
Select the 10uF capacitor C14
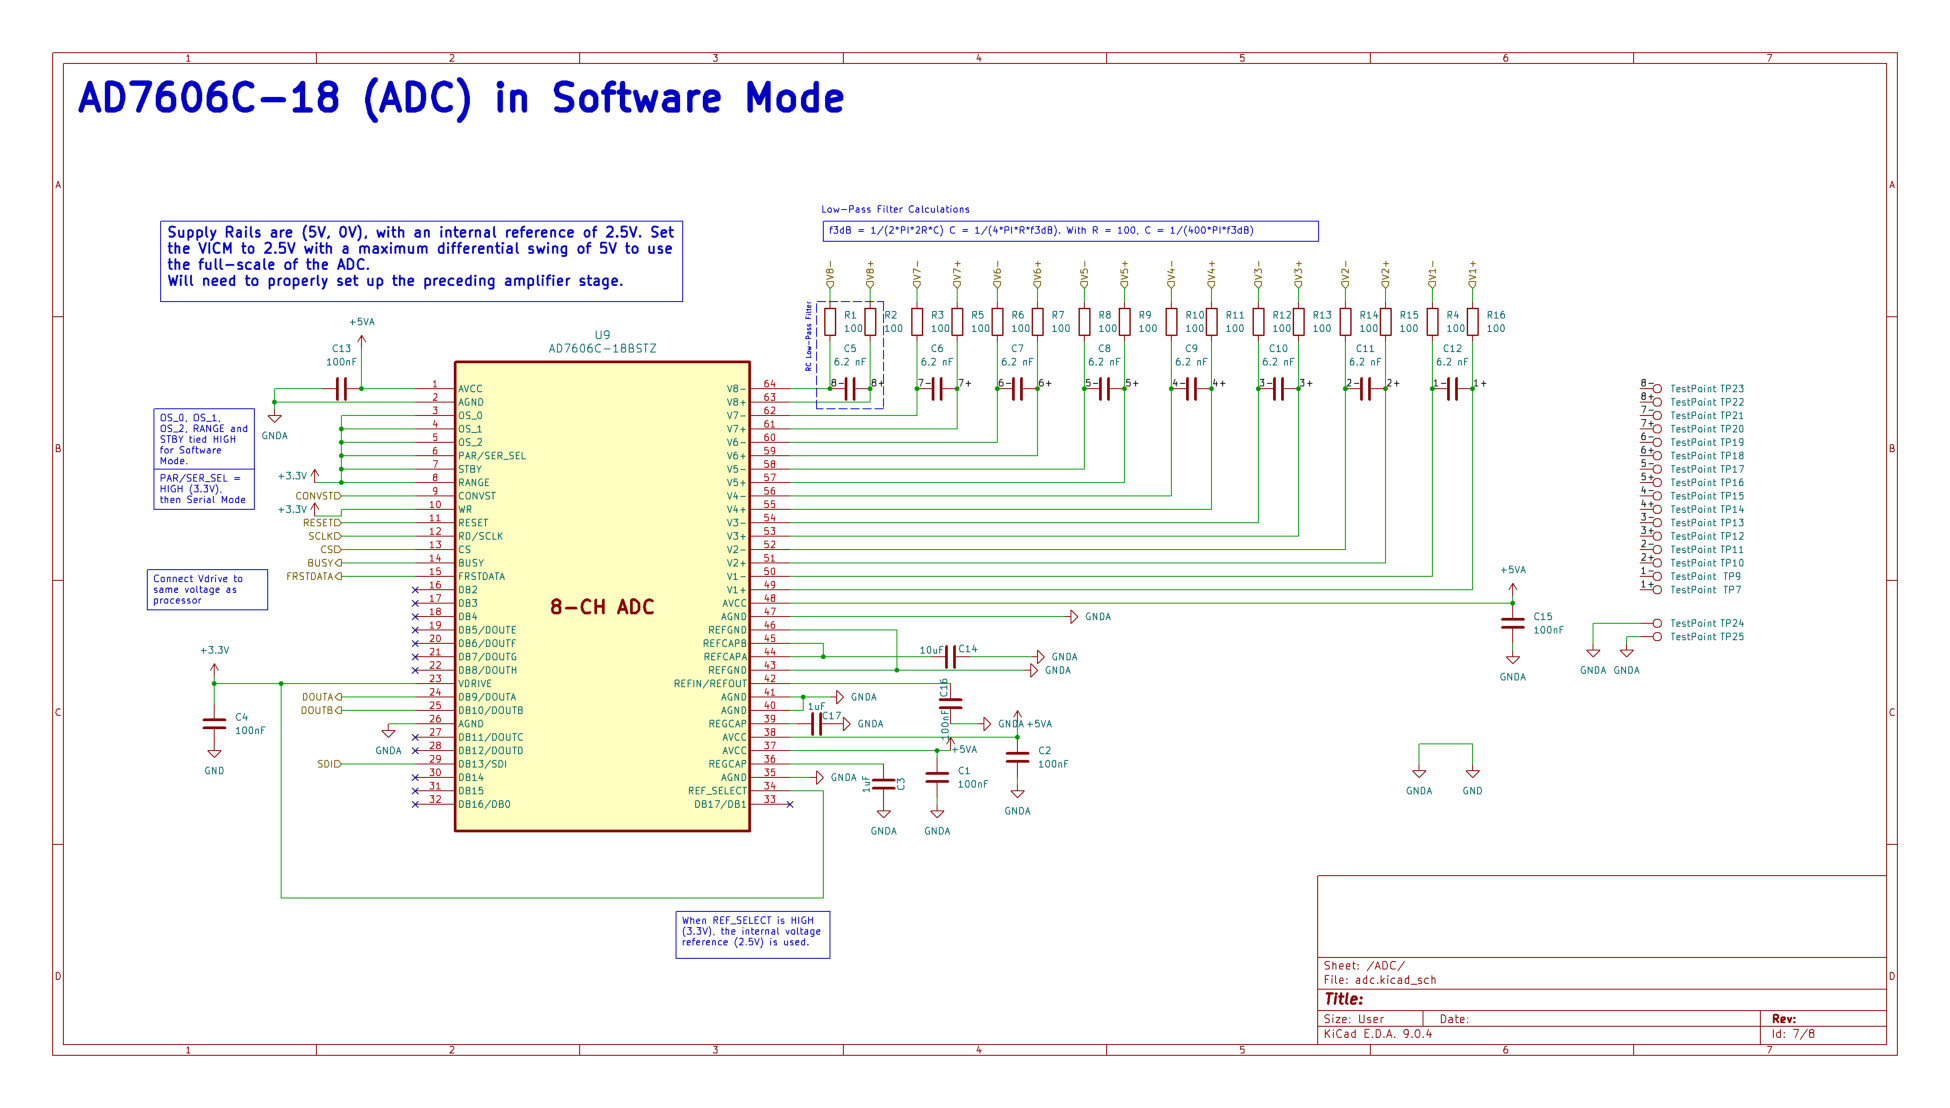coord(950,656)
